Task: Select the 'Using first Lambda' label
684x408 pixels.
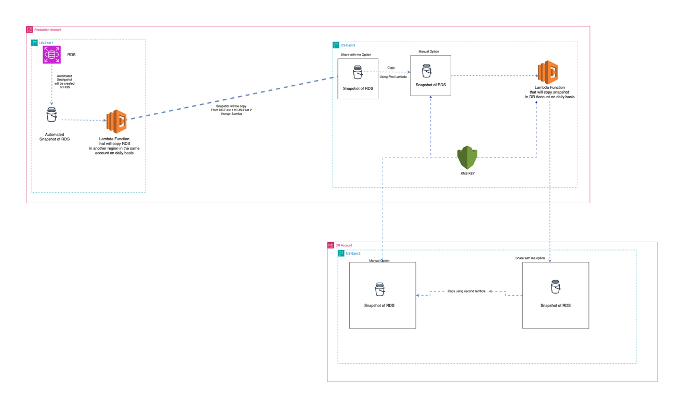Action: [393, 77]
